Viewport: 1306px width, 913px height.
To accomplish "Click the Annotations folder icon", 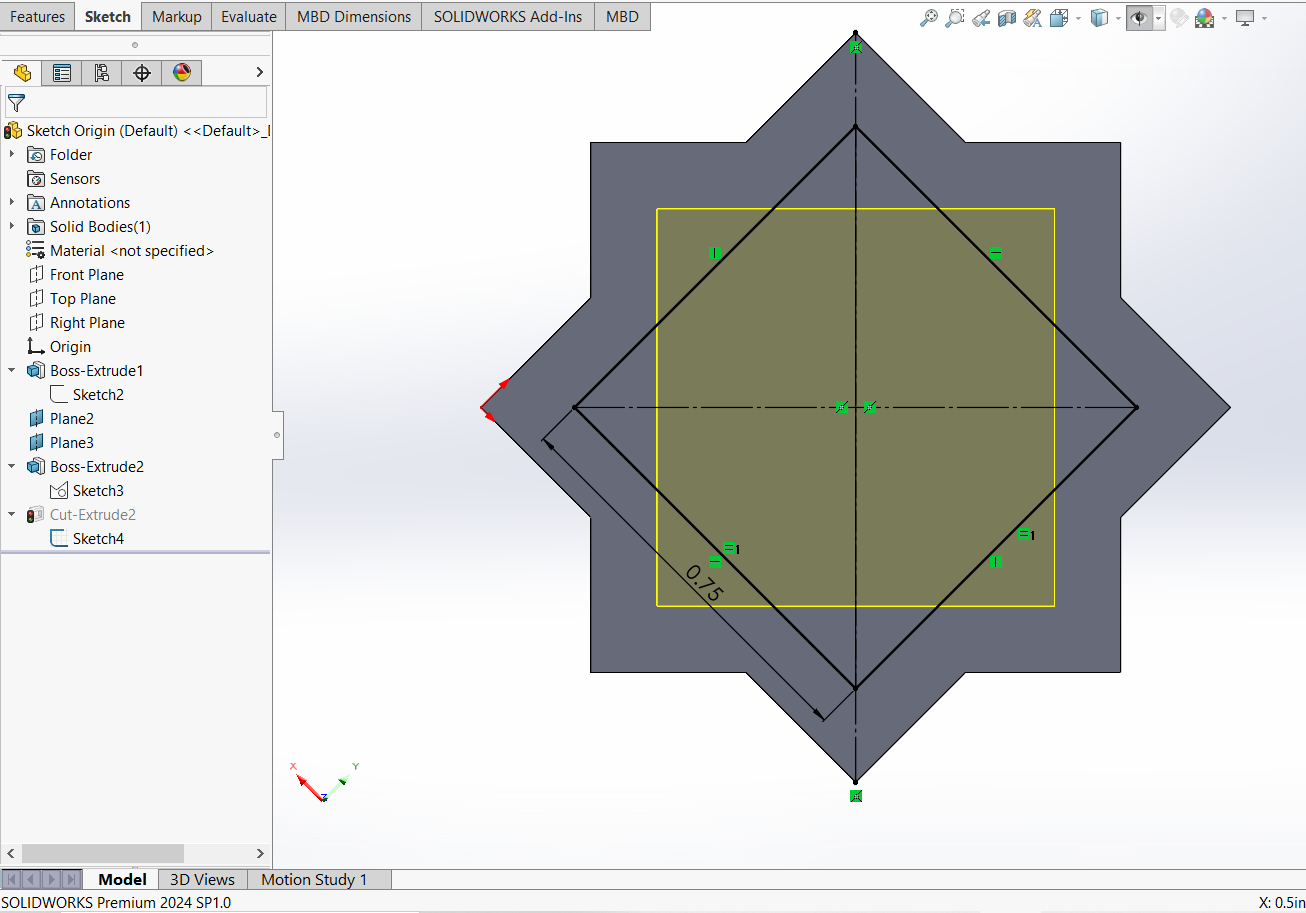I will coord(36,203).
